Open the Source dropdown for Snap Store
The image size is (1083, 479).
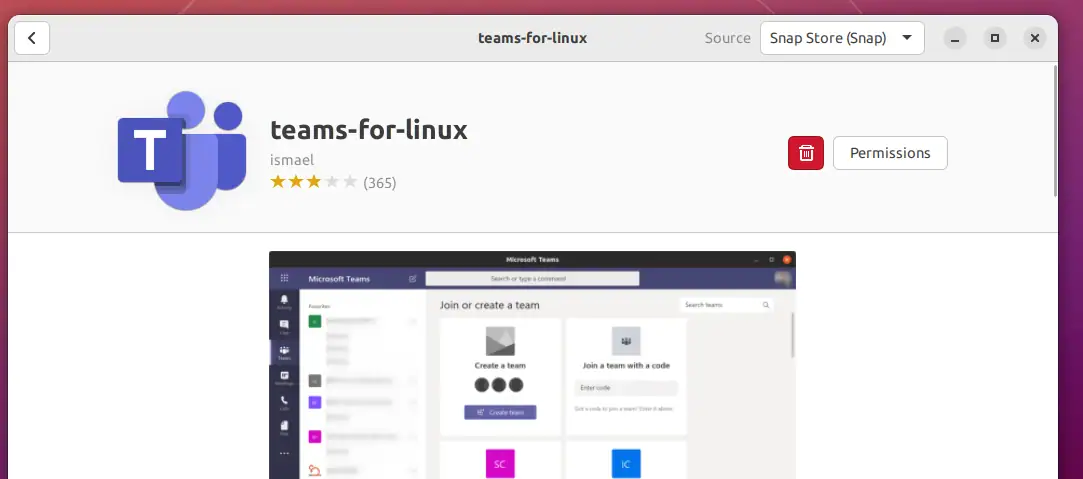[841, 38]
